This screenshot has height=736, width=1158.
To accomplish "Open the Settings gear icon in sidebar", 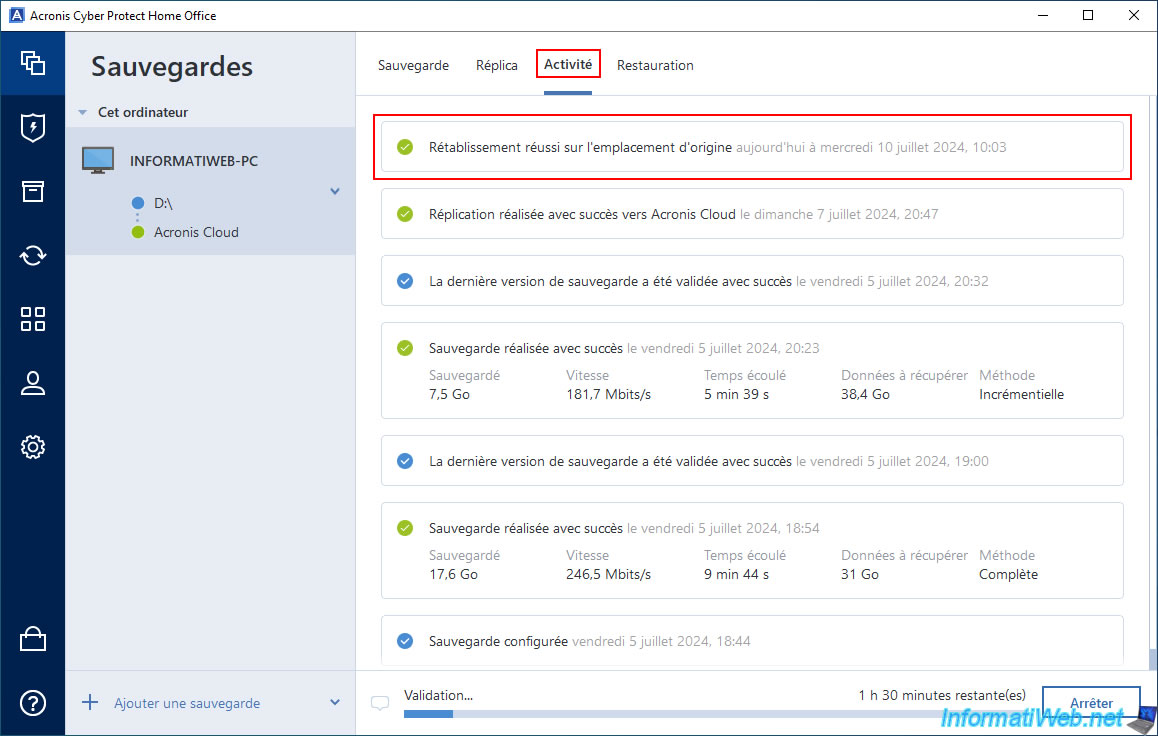I will coord(32,447).
